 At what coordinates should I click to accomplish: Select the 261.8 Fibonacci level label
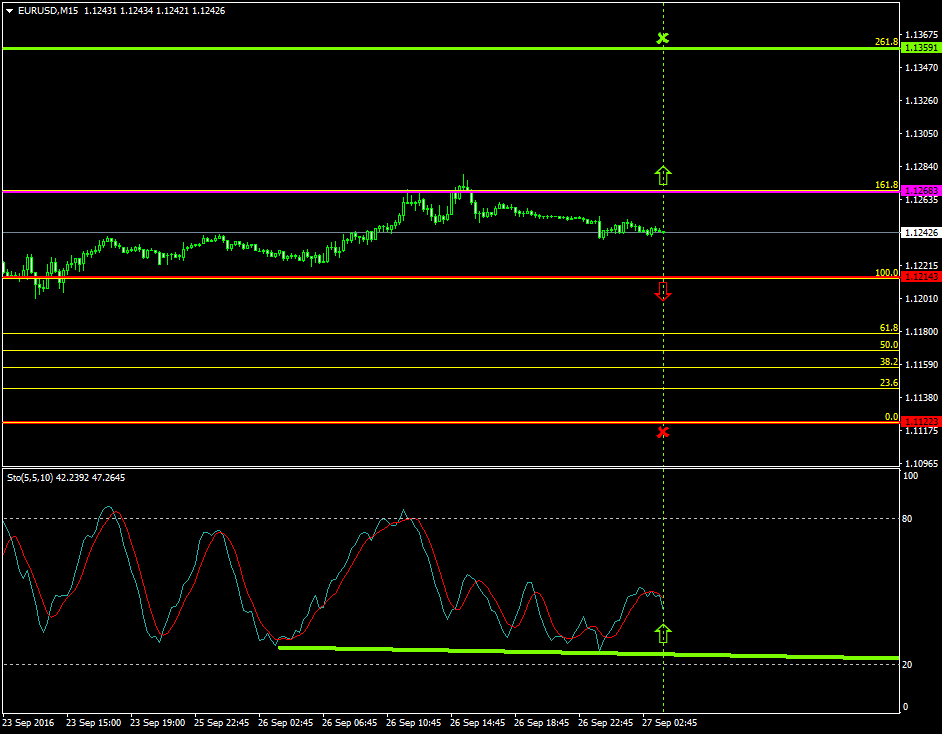point(886,42)
